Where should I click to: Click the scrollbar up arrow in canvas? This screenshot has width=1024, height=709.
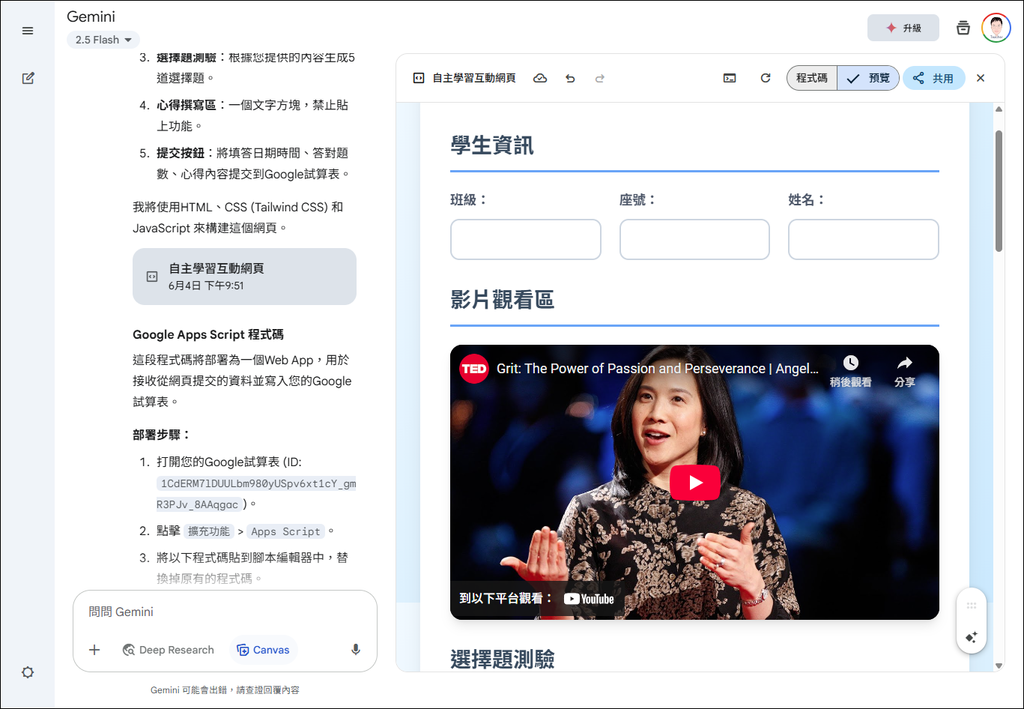pos(999,109)
